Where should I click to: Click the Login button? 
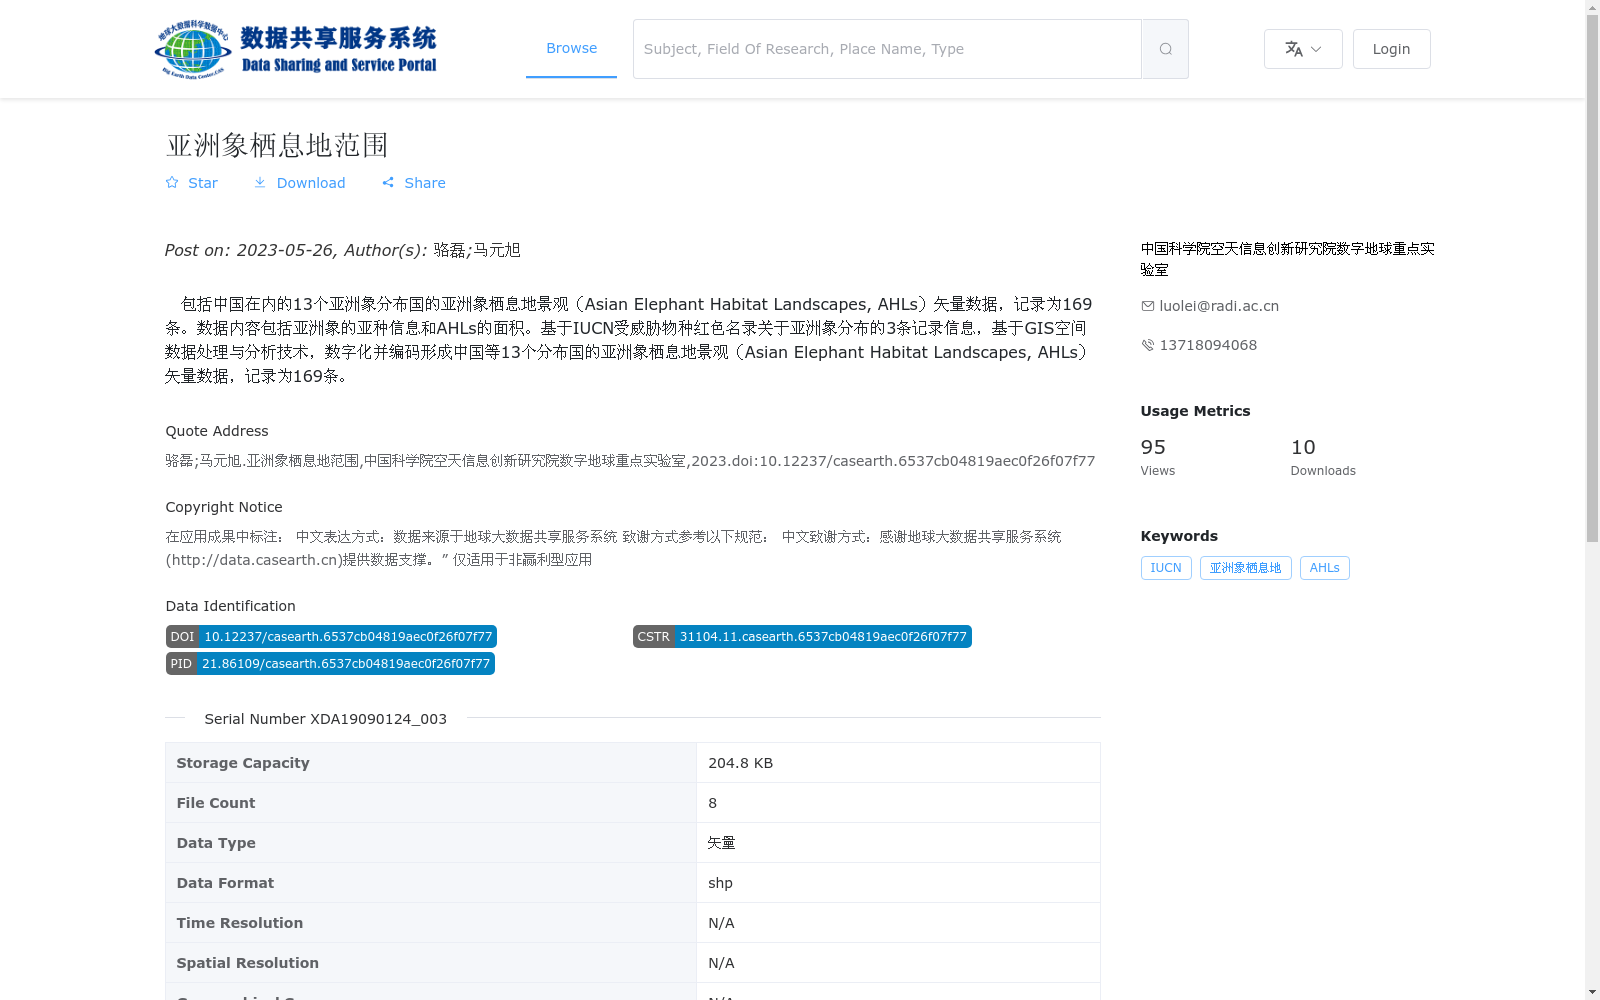1391,49
